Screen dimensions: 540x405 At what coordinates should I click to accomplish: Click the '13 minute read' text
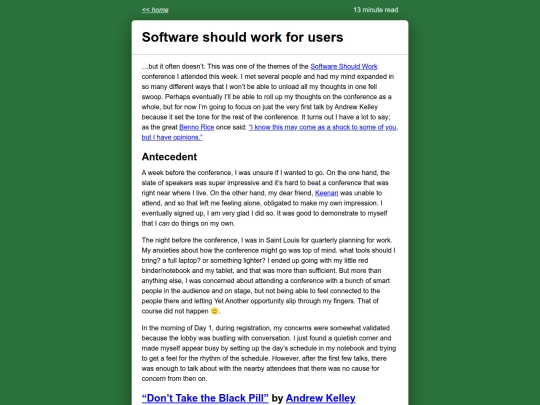pyautogui.click(x=376, y=10)
